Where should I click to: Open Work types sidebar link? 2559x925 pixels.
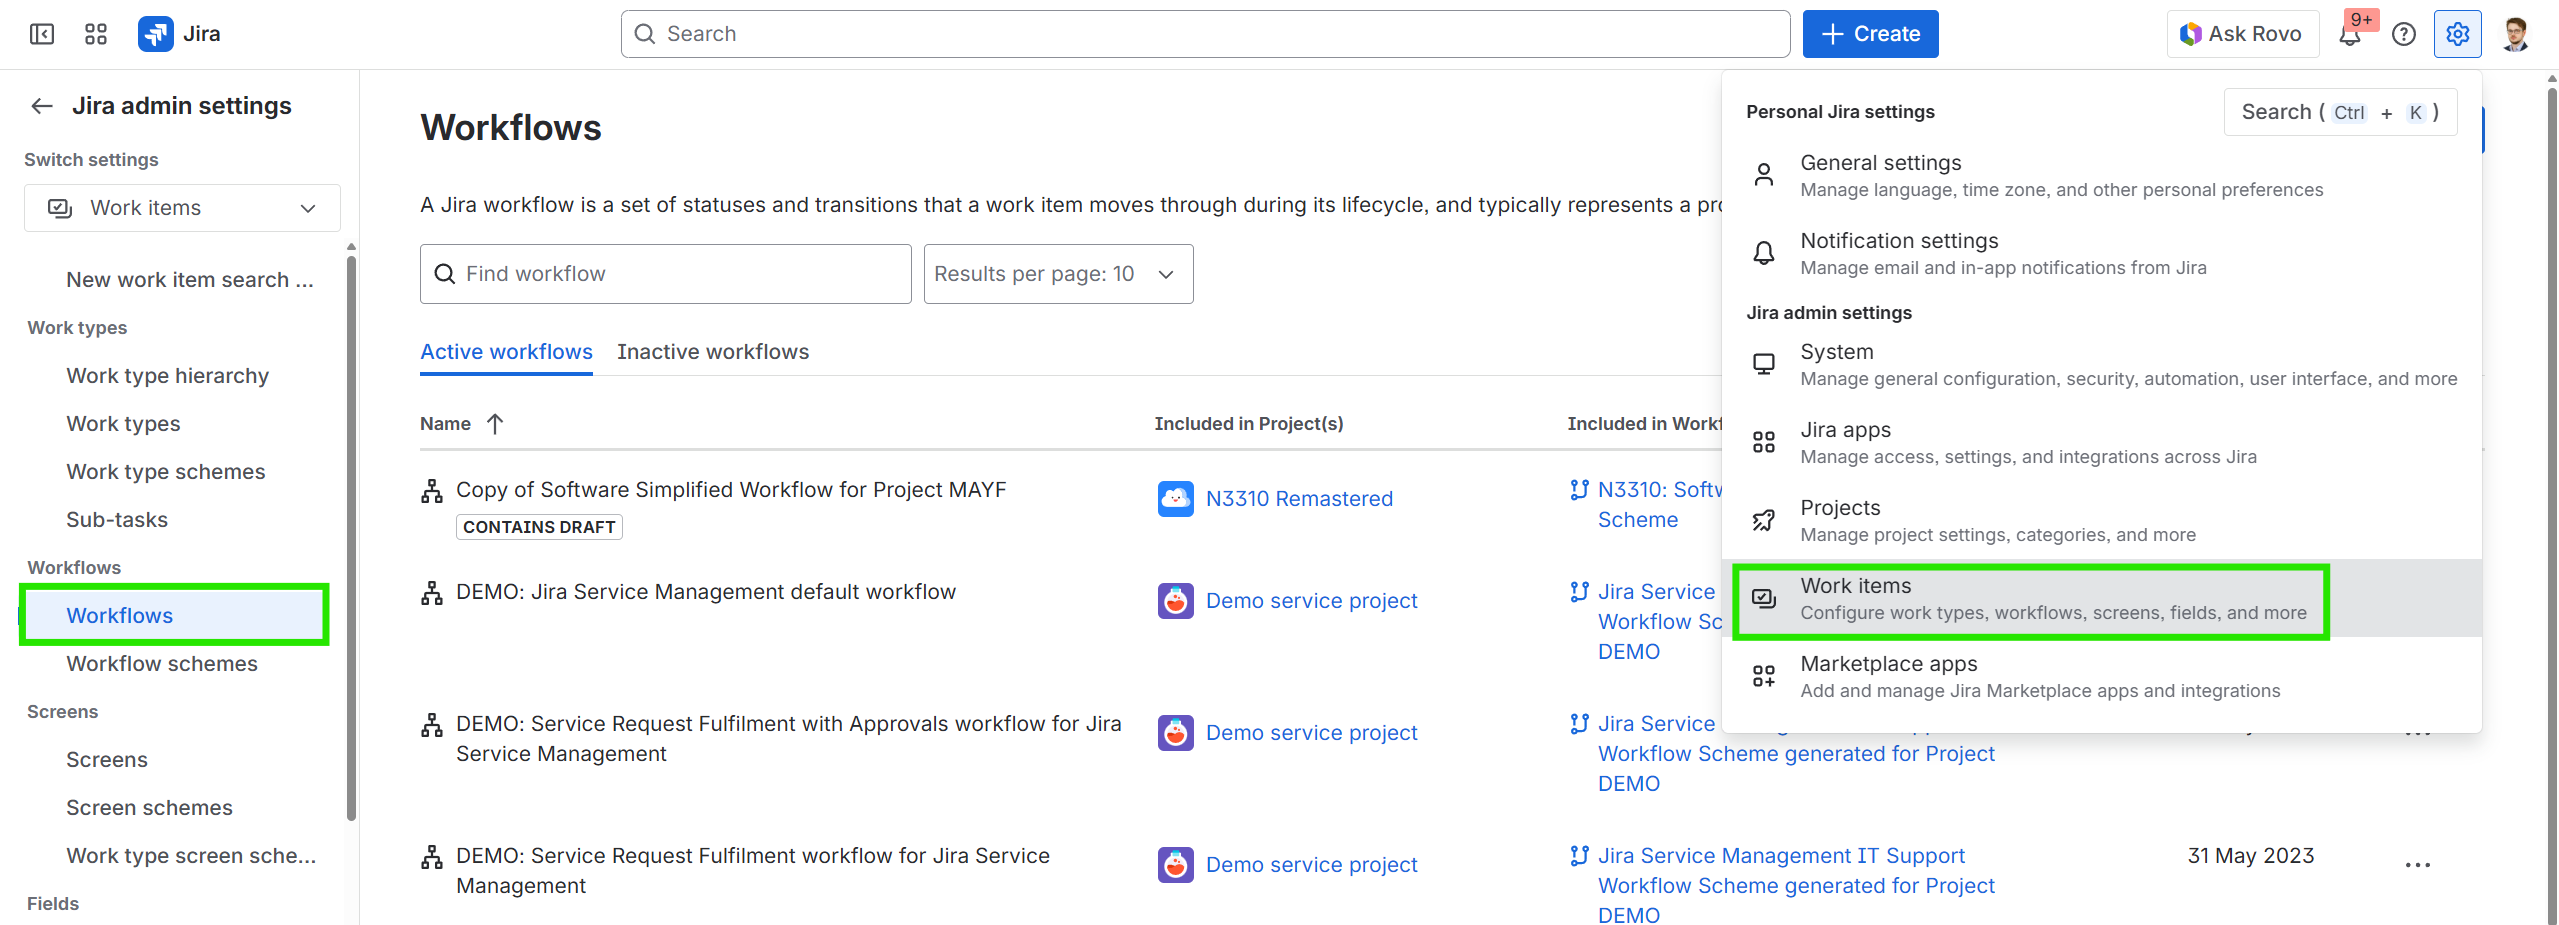(123, 424)
